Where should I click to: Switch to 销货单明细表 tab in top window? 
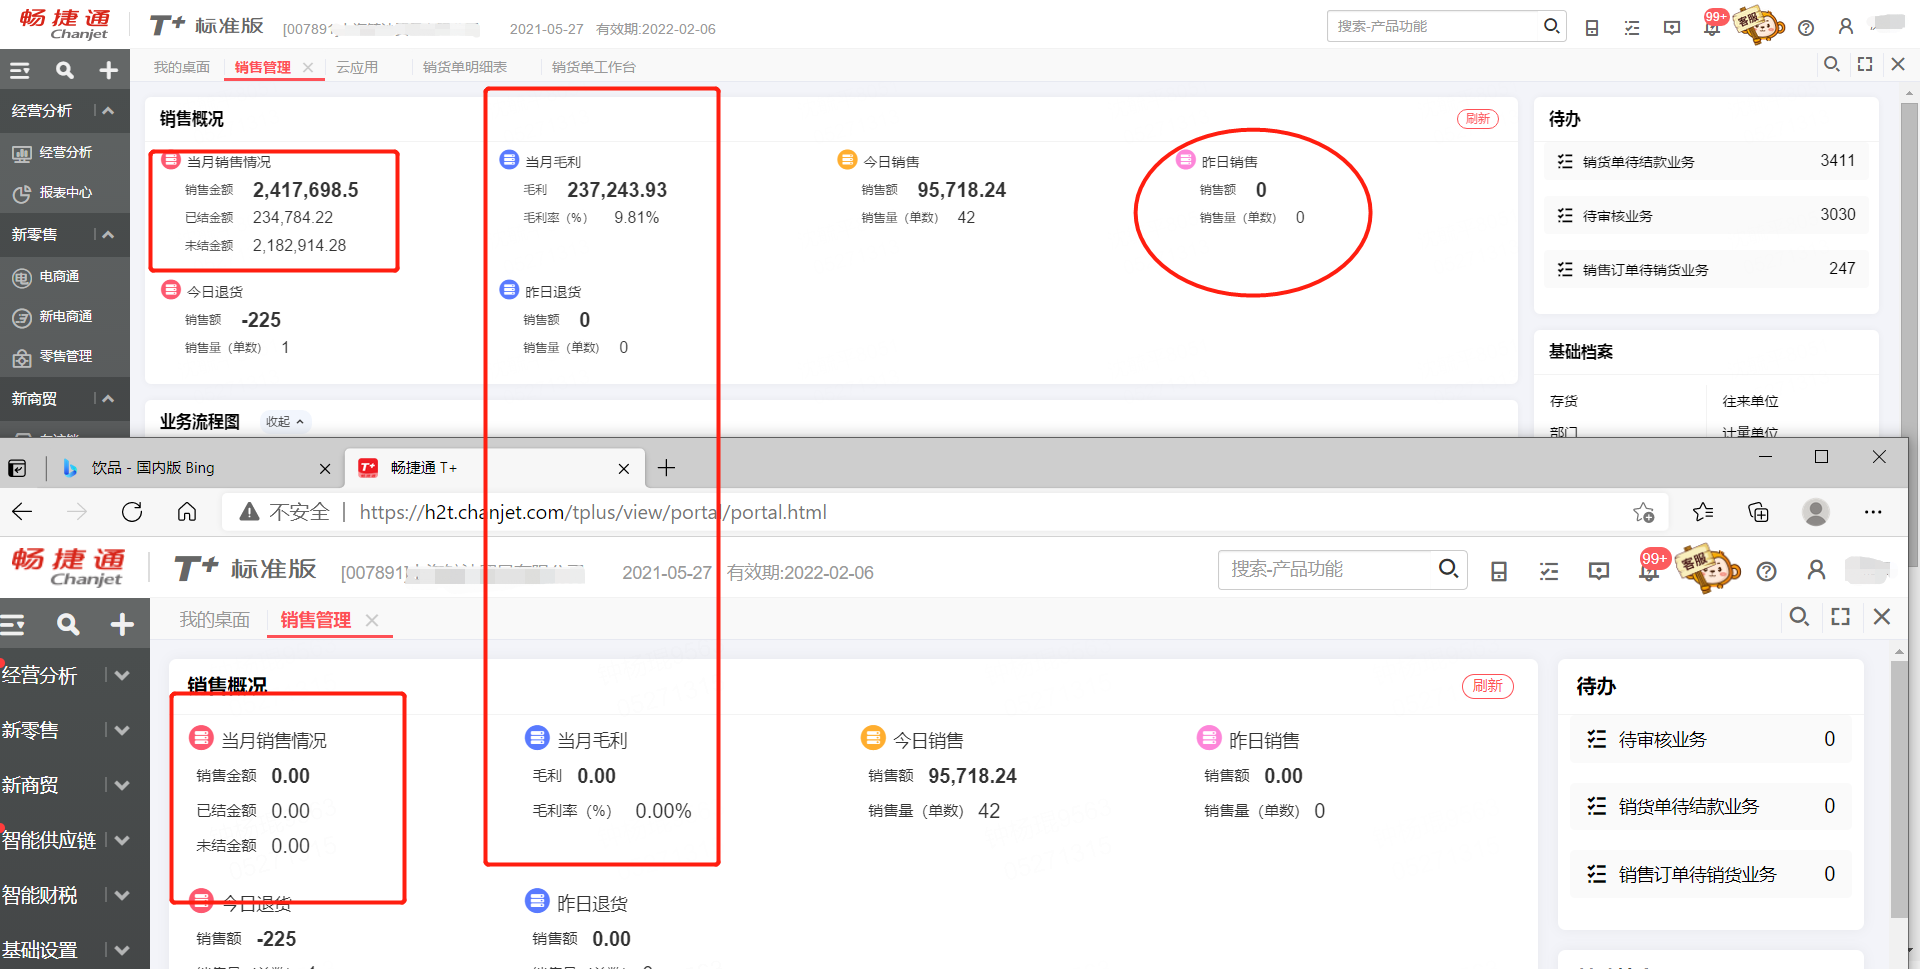465,67
